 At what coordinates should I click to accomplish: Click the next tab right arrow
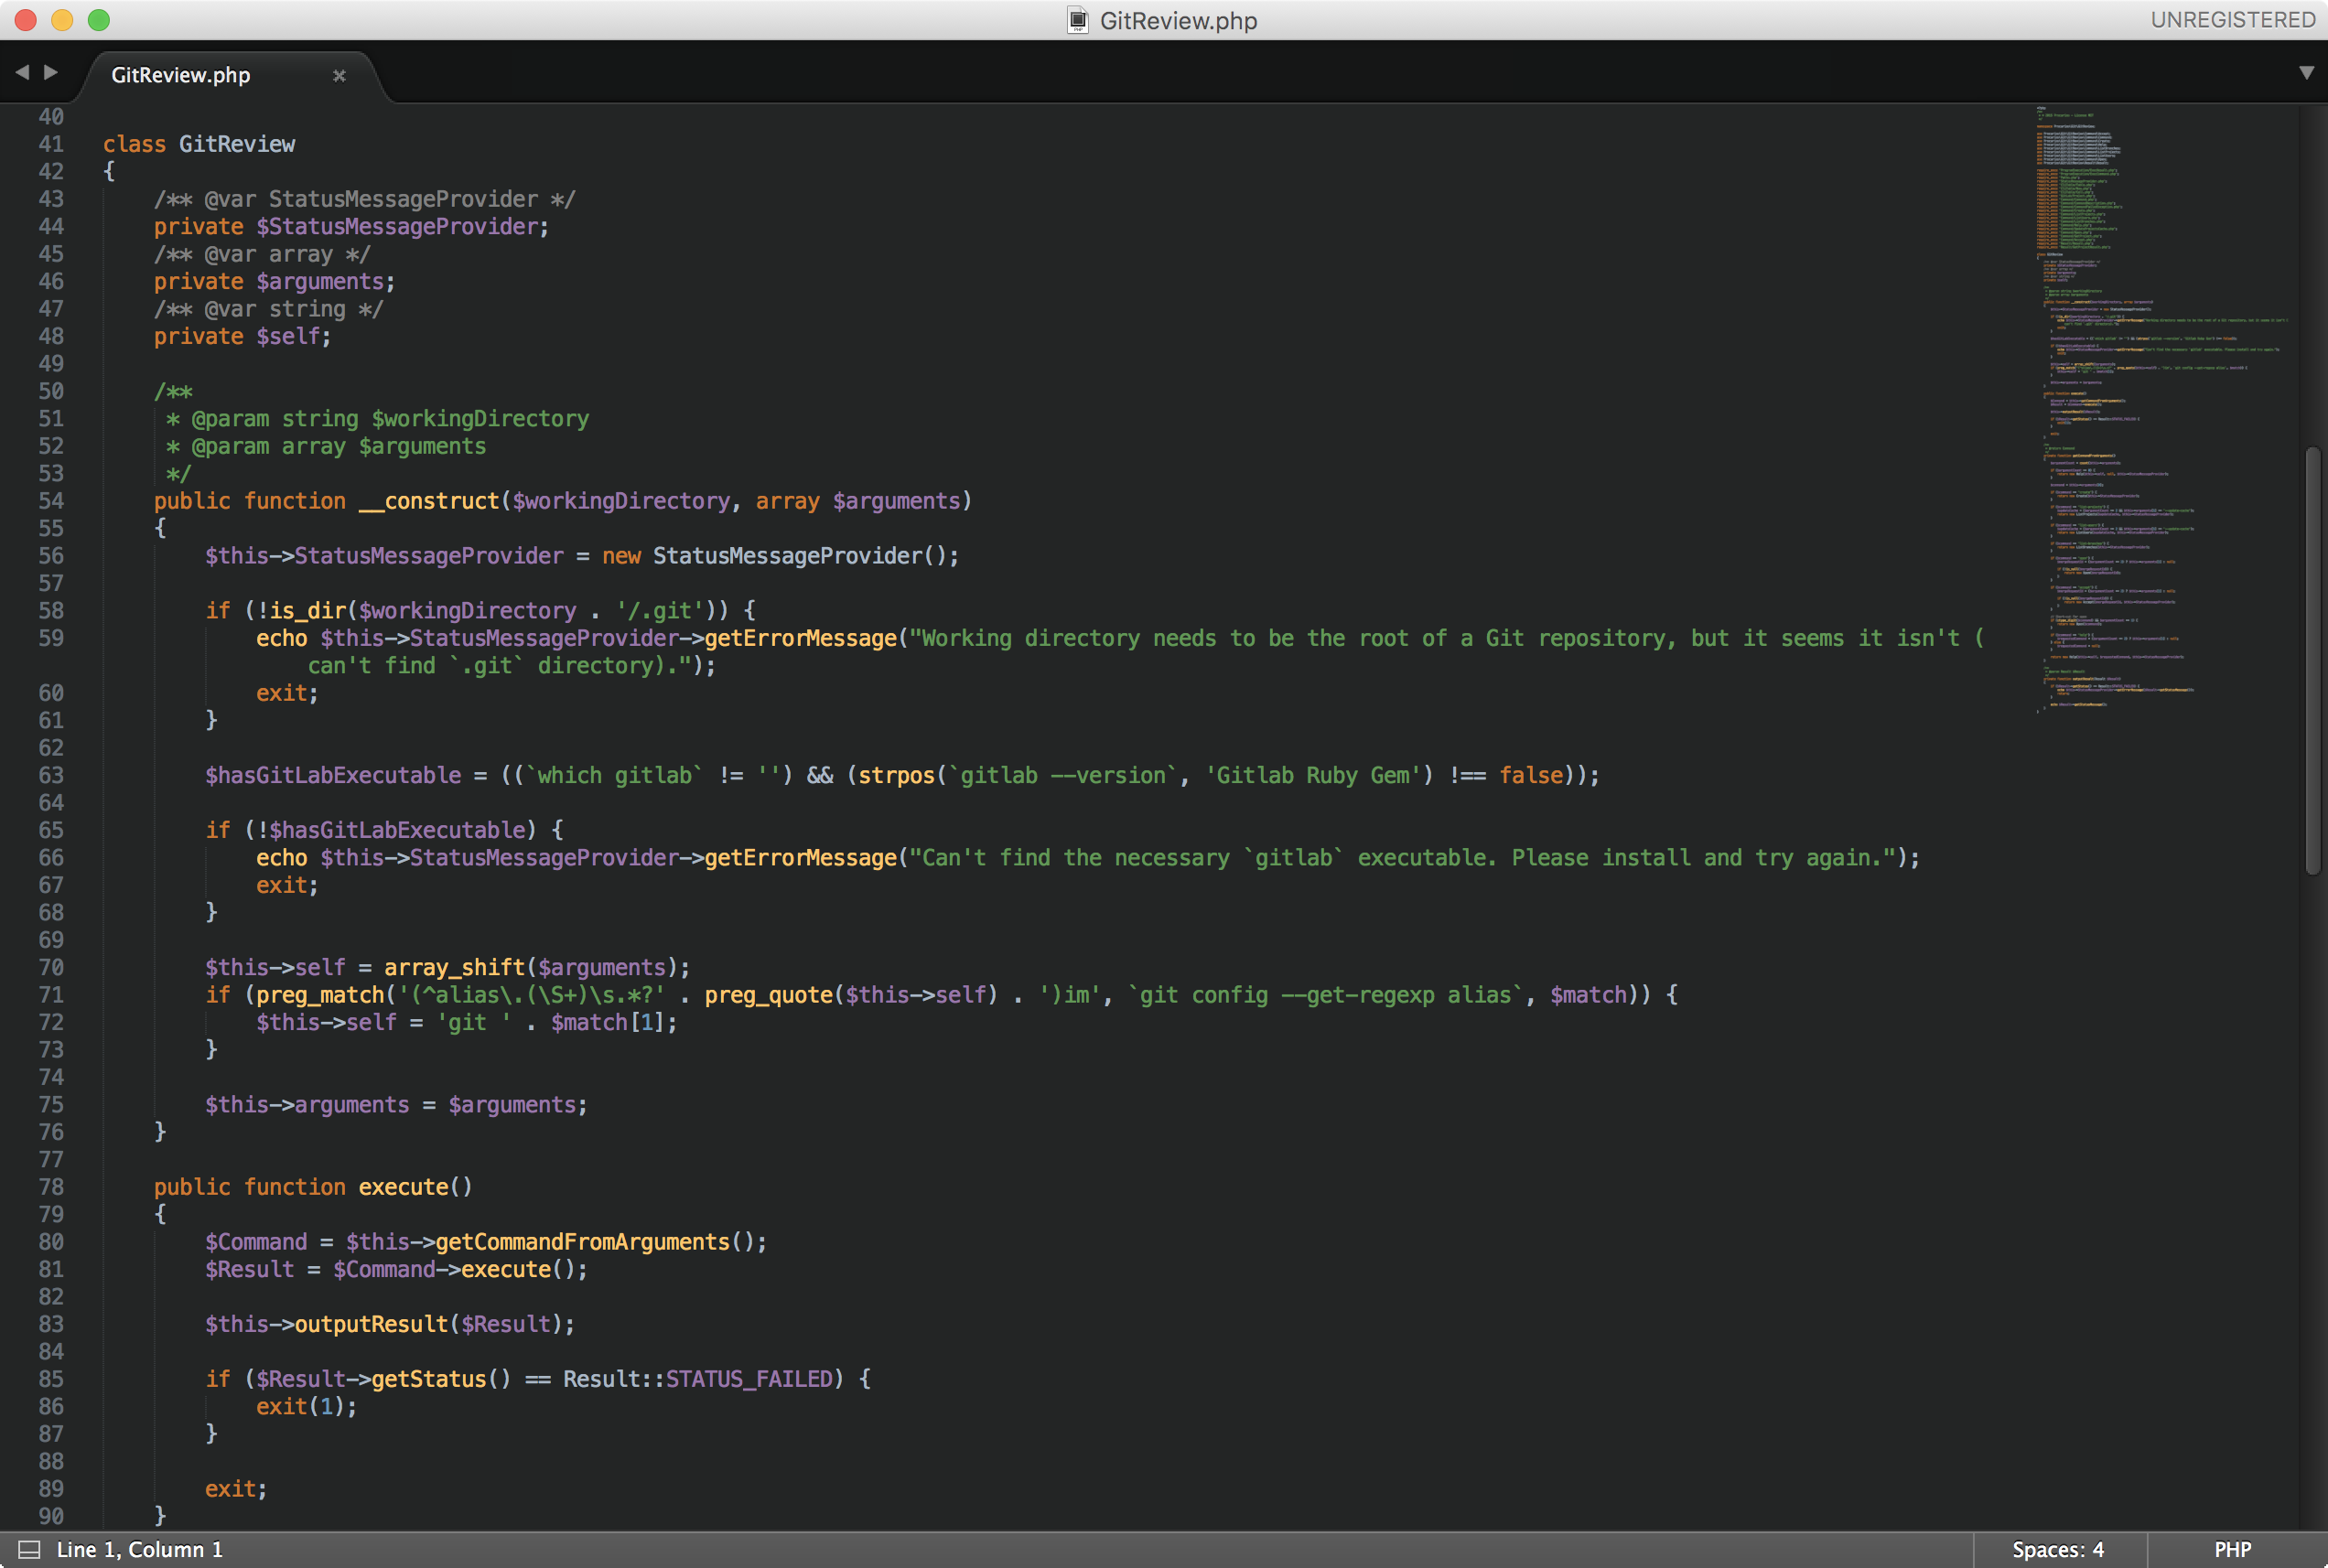click(x=51, y=72)
